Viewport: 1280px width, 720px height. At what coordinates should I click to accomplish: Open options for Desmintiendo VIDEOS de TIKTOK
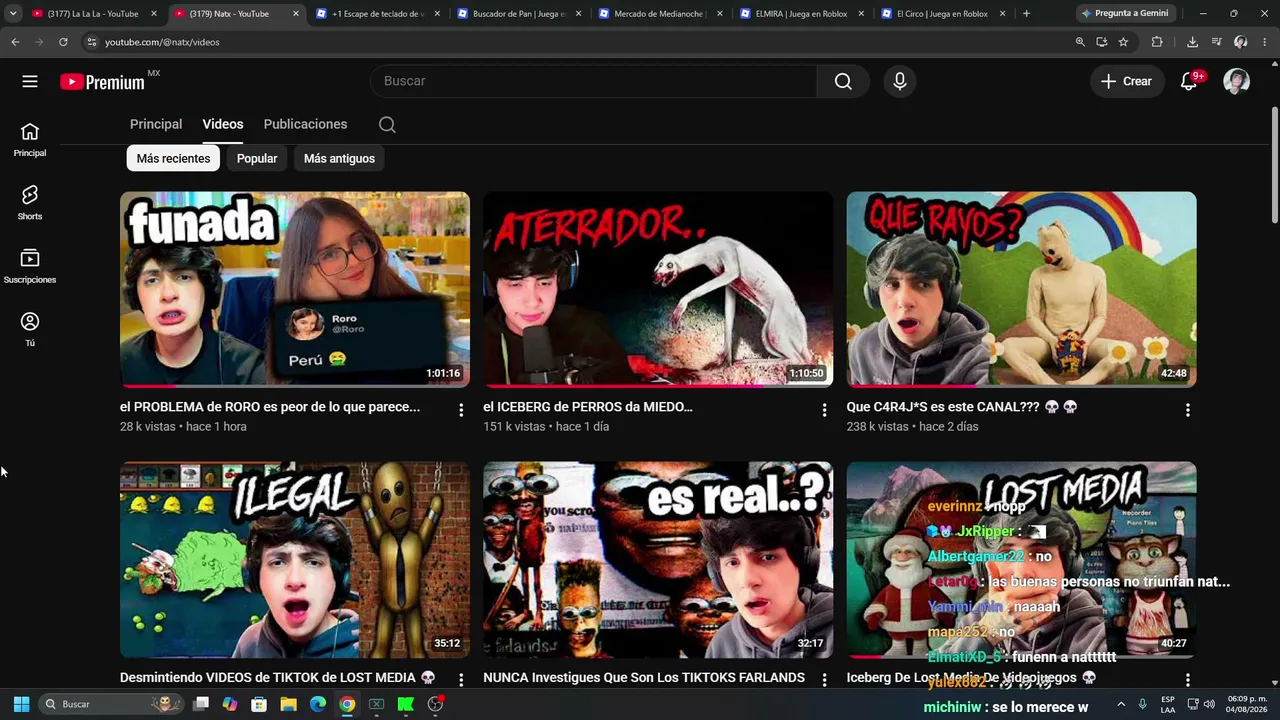tap(461, 680)
